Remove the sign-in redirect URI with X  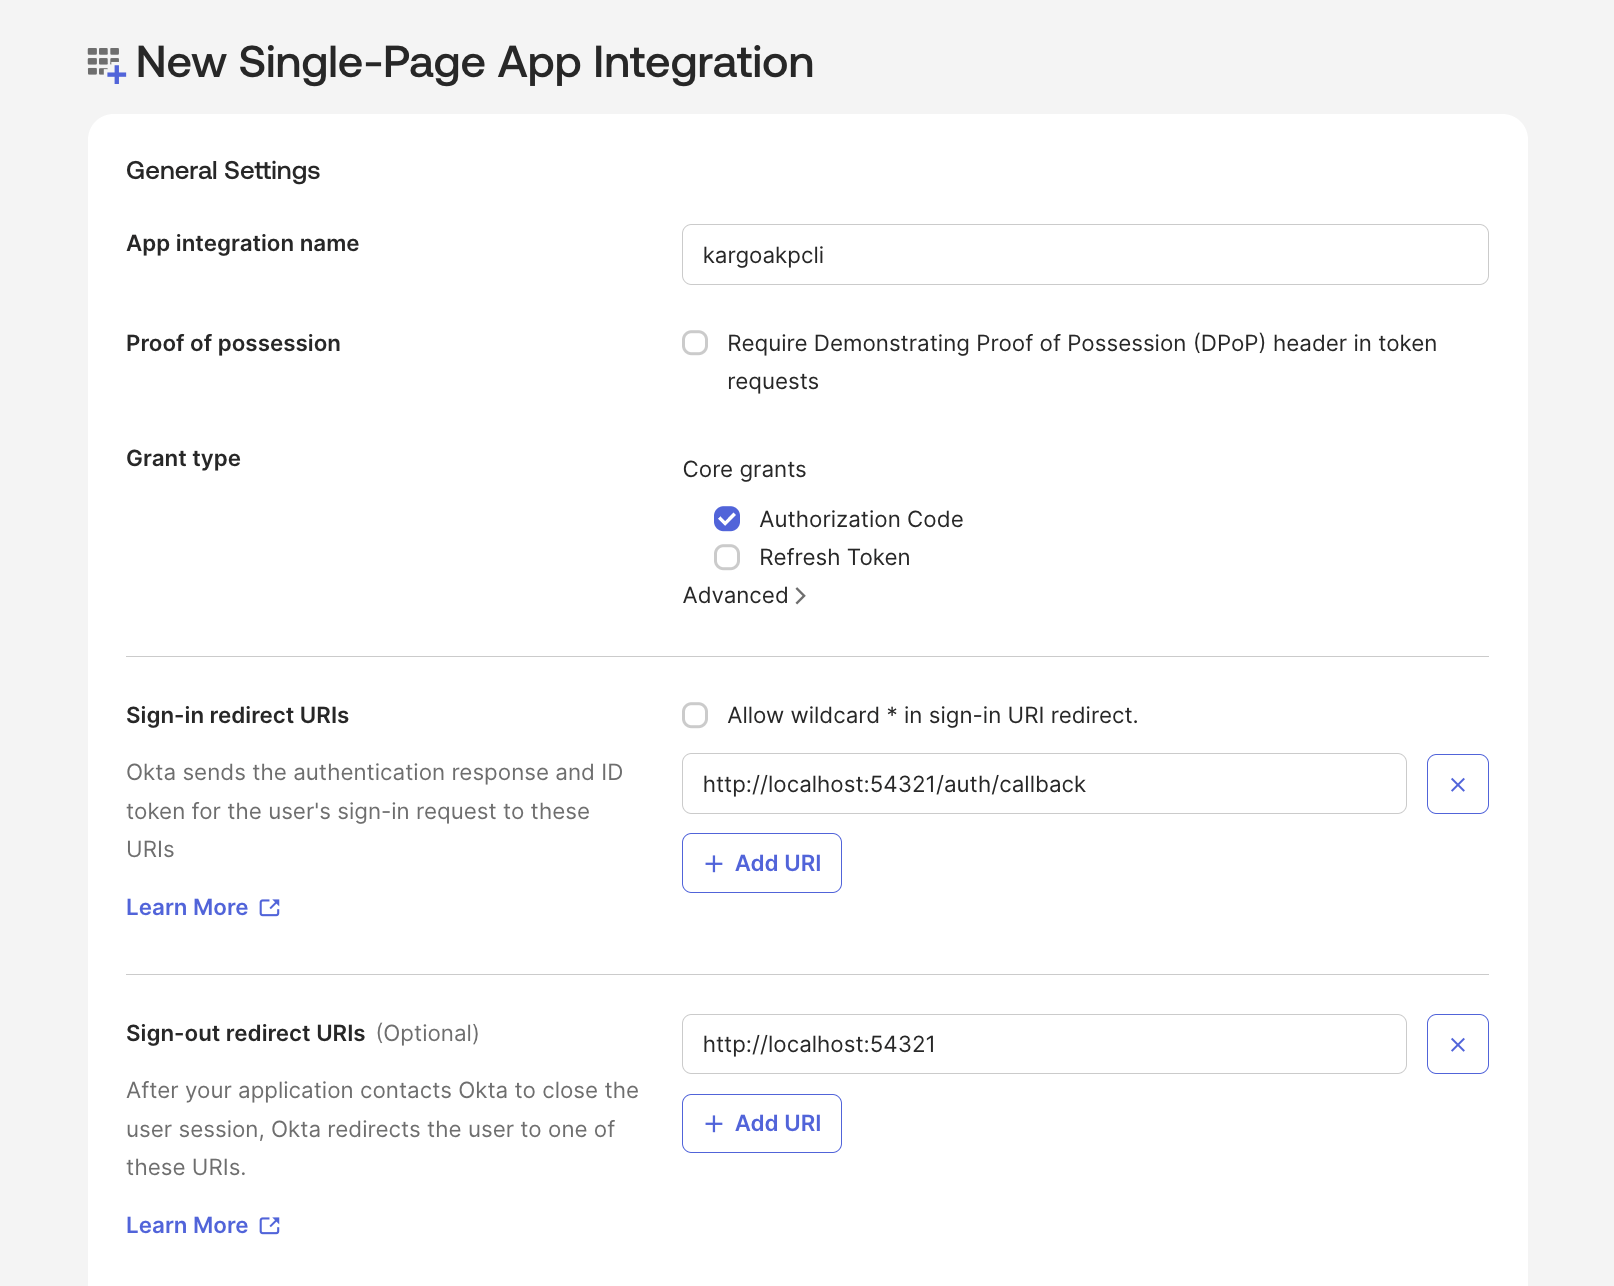click(1457, 784)
